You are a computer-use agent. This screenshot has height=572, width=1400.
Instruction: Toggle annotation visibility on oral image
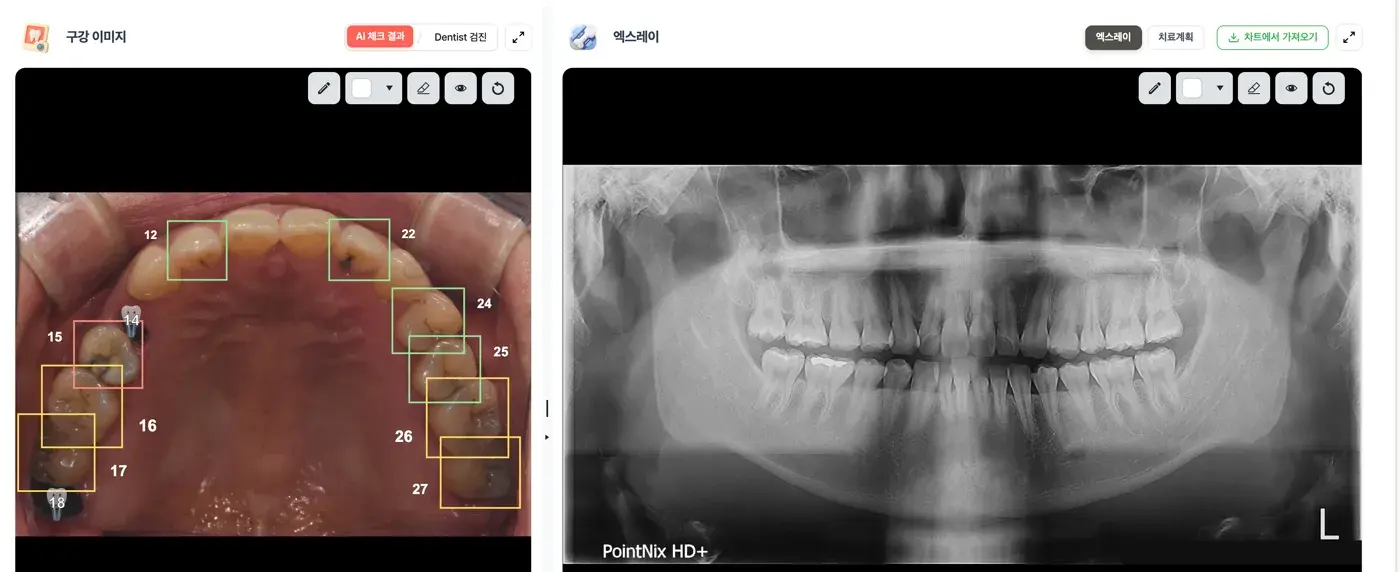461,88
